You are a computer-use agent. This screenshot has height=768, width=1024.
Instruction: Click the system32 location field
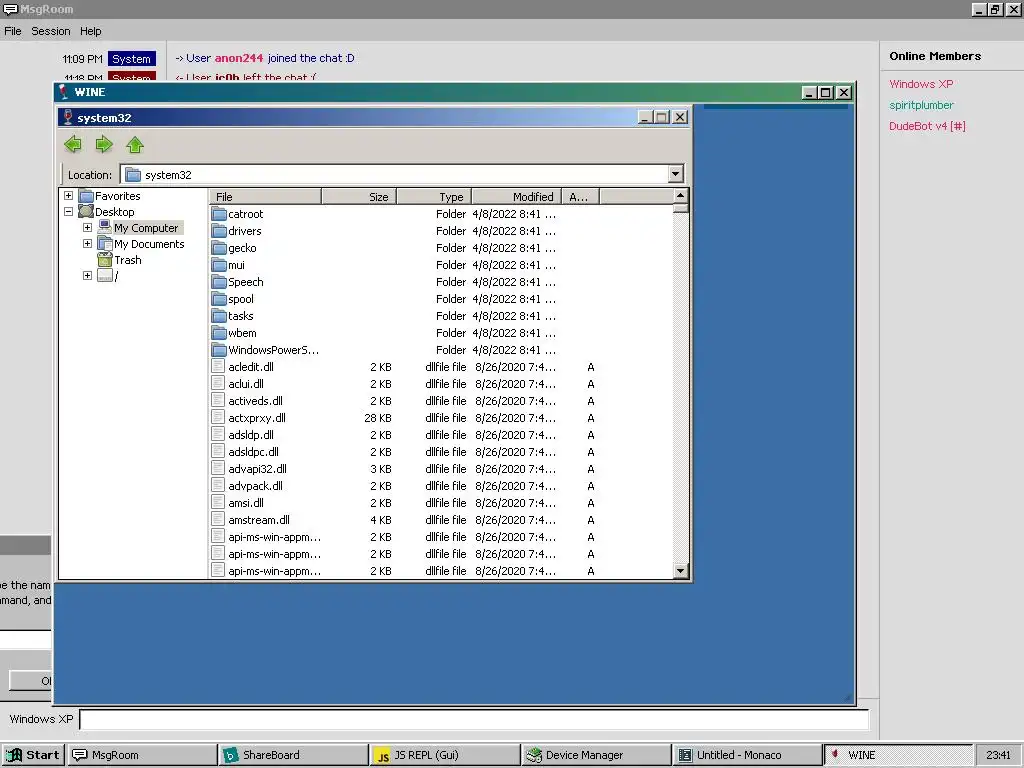394,174
